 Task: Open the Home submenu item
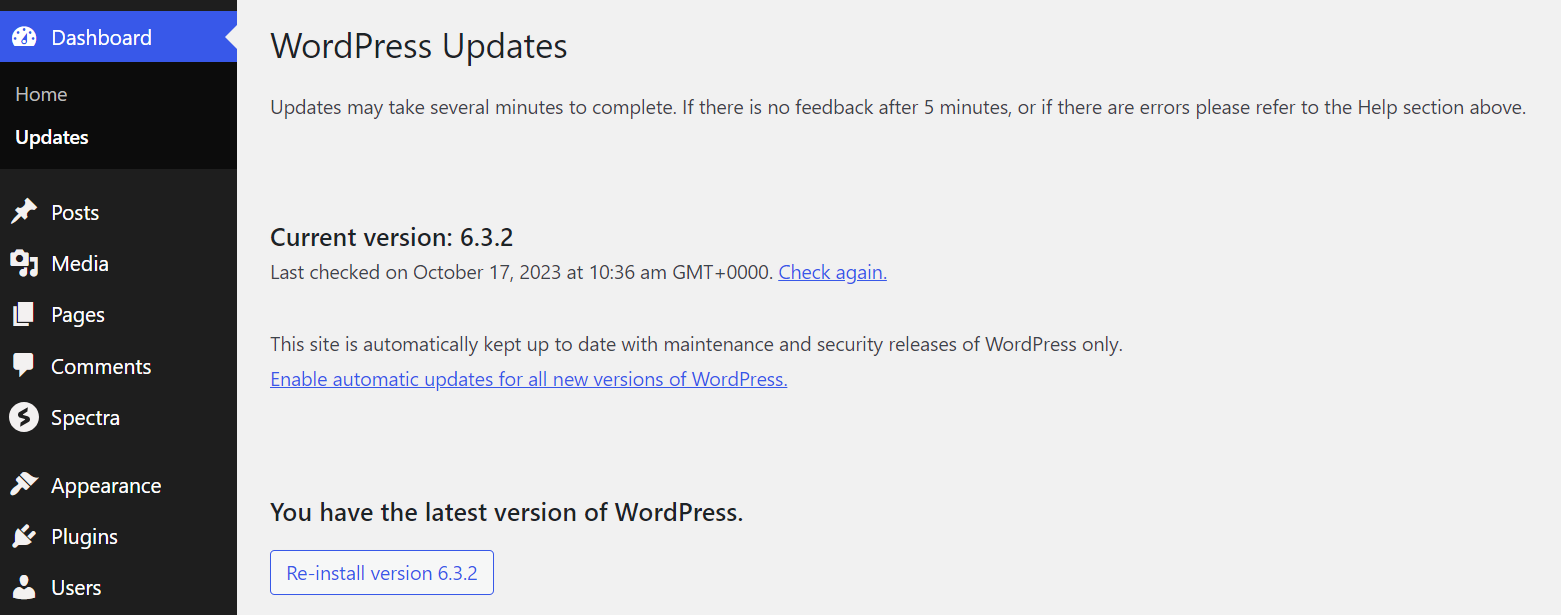click(41, 93)
